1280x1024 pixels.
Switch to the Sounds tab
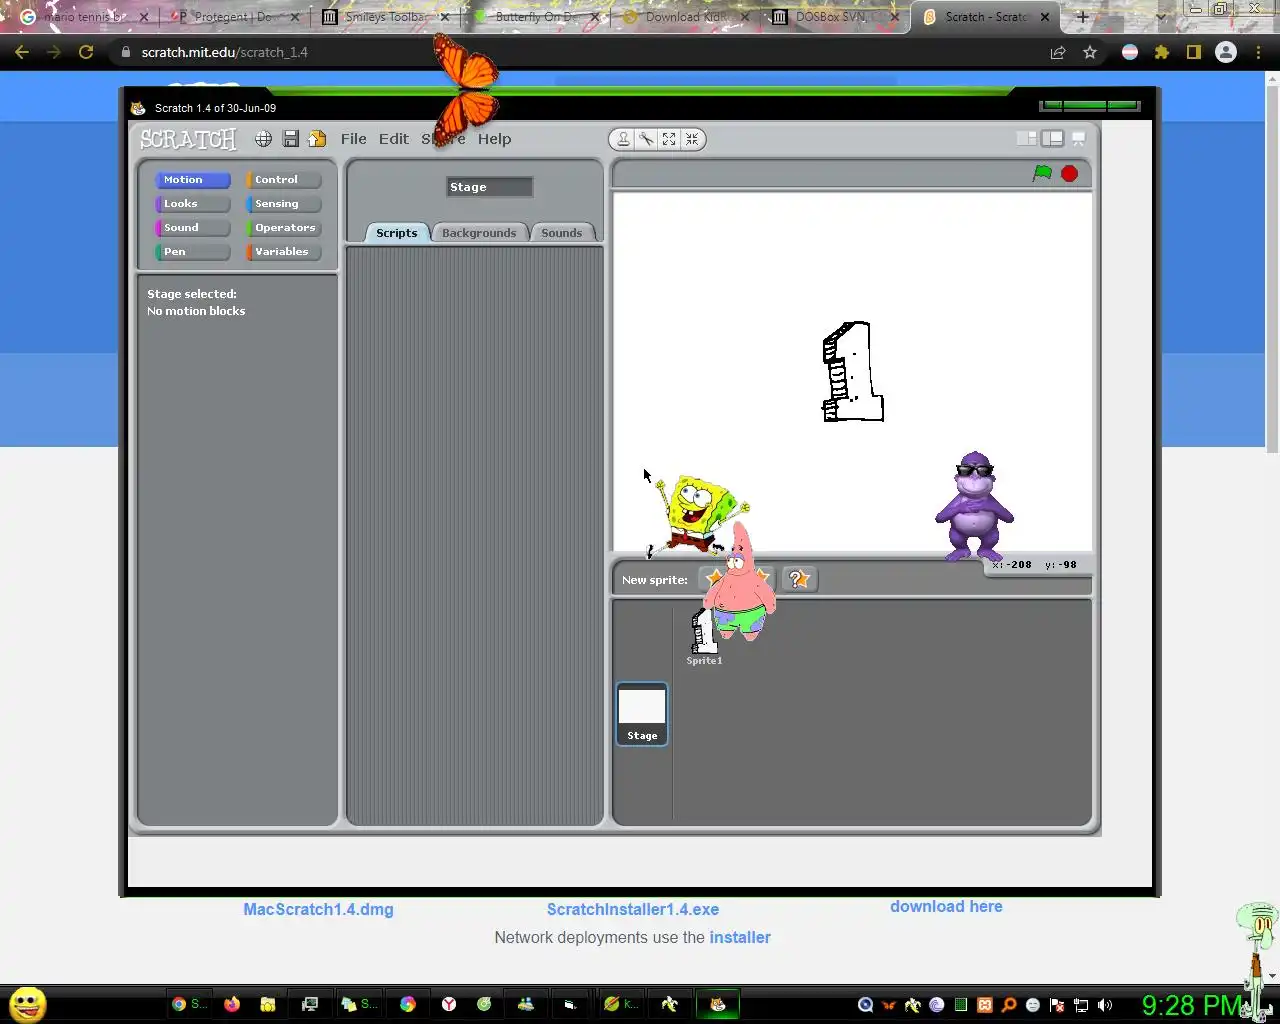561,233
